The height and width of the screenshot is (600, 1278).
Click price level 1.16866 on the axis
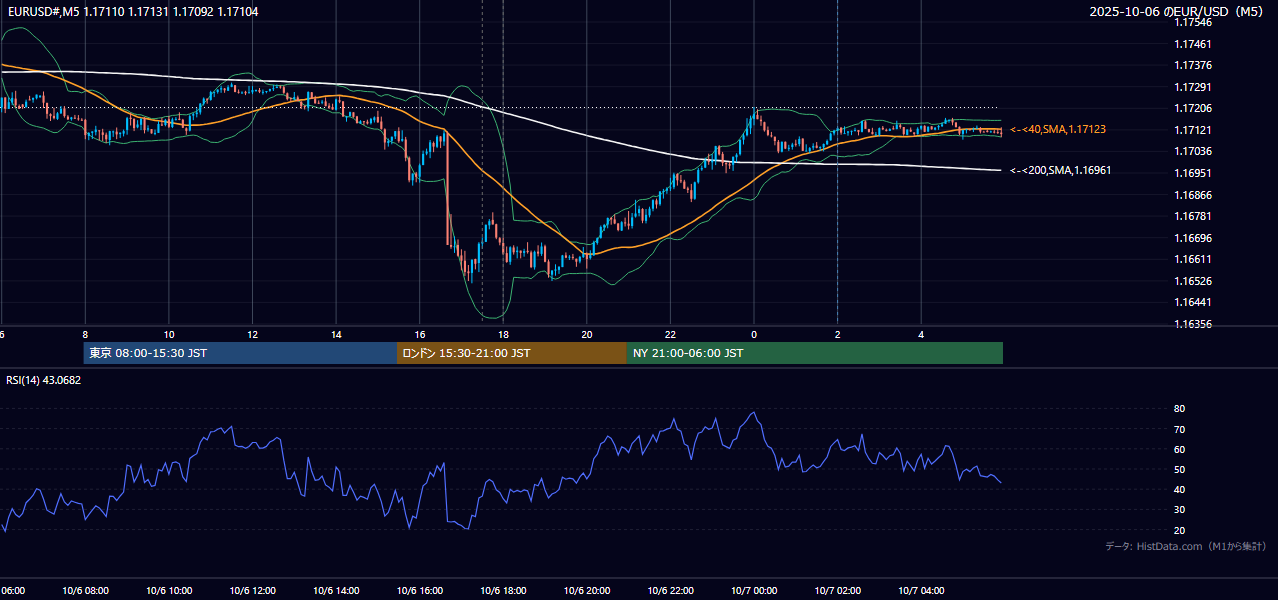pos(1193,195)
